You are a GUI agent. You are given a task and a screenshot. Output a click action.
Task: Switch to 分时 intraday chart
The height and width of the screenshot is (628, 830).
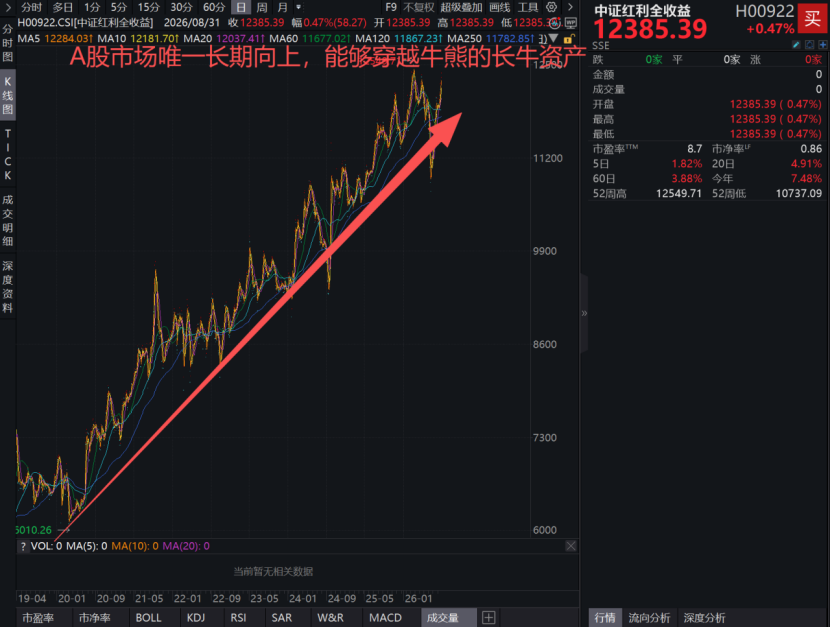coord(32,7)
